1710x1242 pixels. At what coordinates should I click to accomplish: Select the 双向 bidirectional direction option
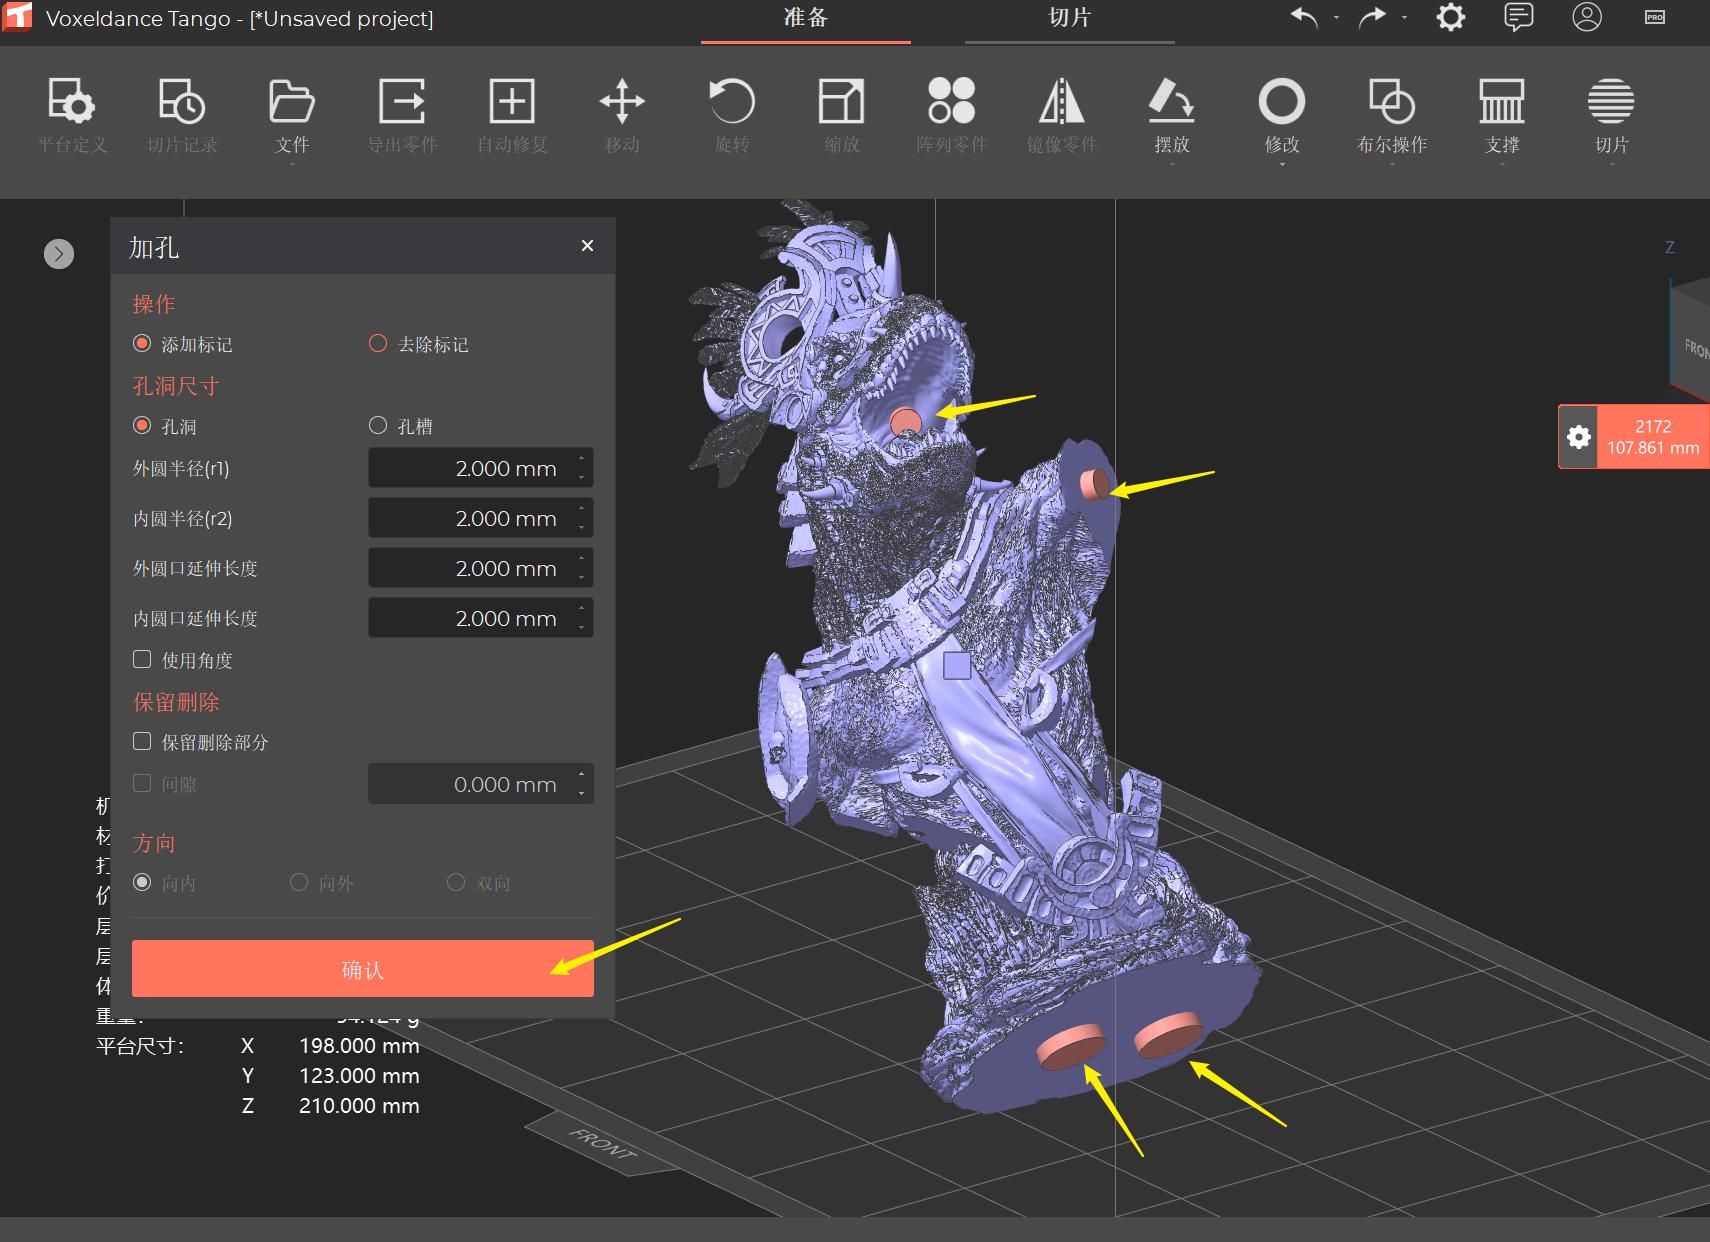coord(457,882)
